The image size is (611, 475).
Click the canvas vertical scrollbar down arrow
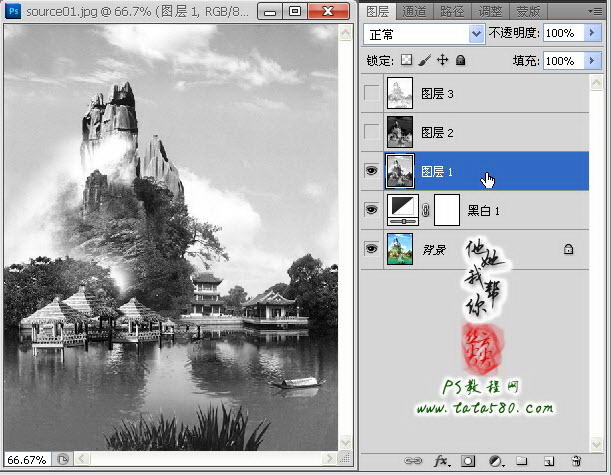tap(345, 443)
